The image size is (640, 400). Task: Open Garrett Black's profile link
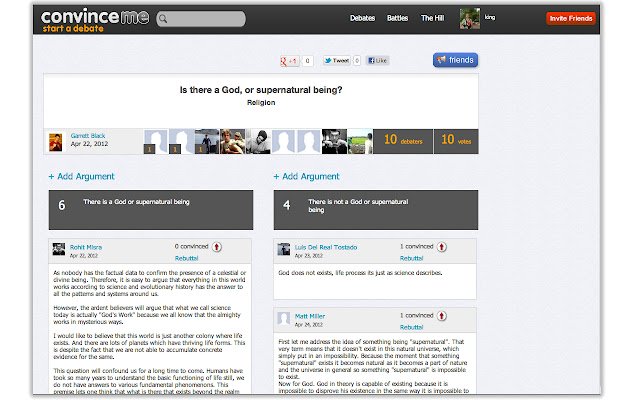(x=88, y=136)
